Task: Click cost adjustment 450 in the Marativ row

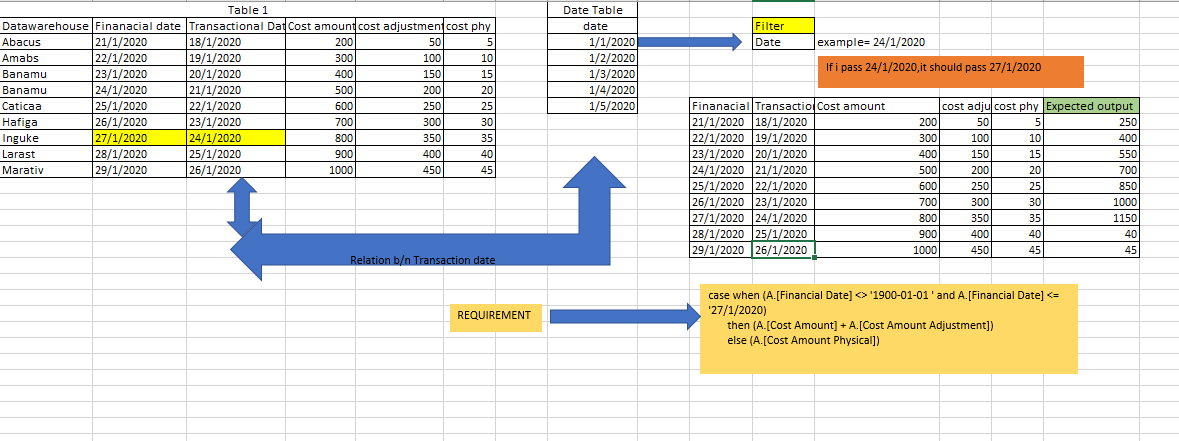Action: pyautogui.click(x=400, y=170)
